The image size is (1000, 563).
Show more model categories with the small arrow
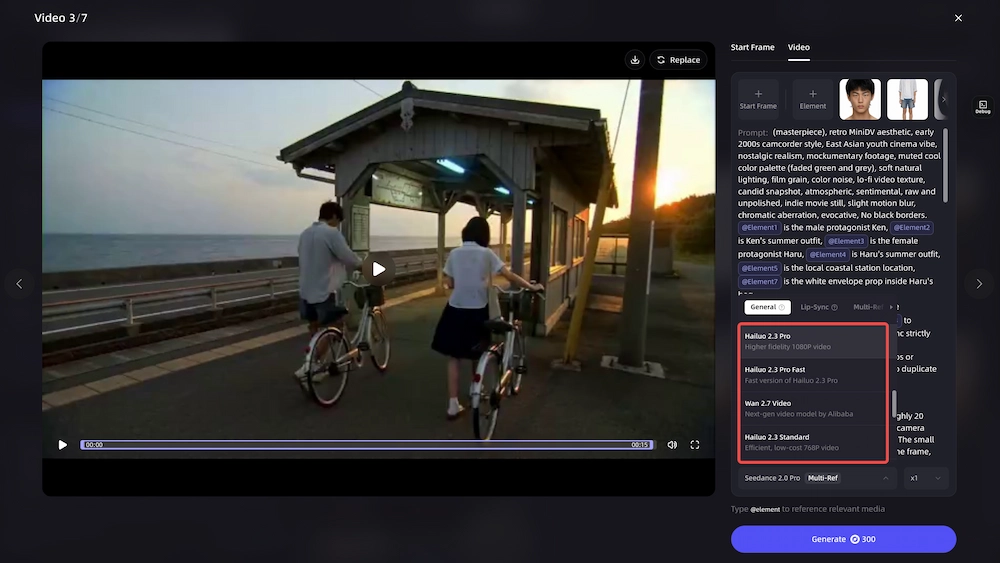coord(892,307)
